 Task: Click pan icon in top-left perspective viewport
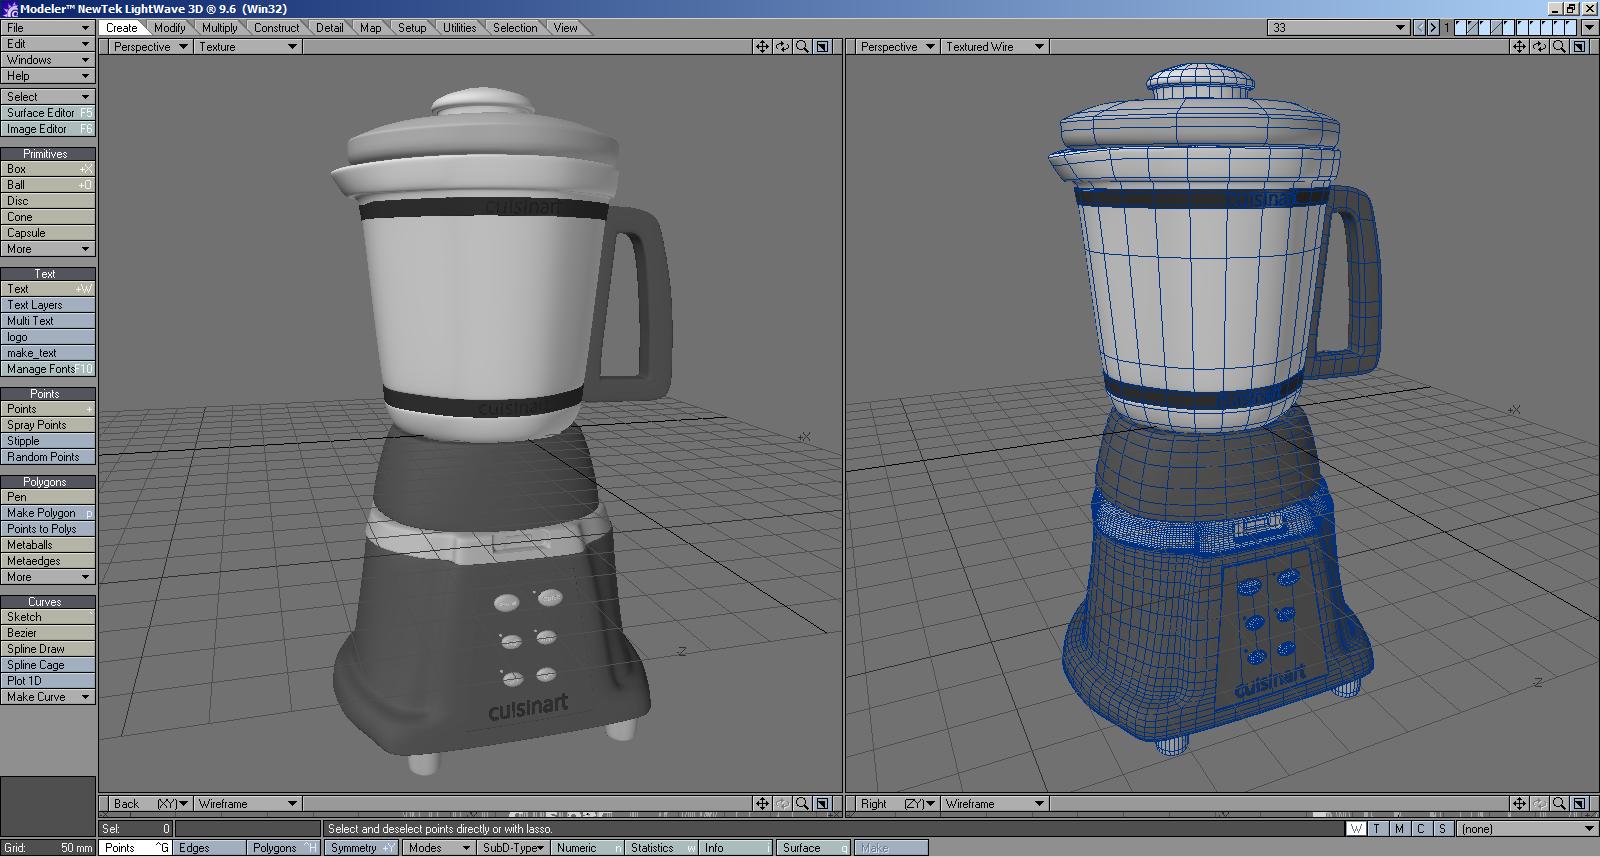[x=762, y=47]
